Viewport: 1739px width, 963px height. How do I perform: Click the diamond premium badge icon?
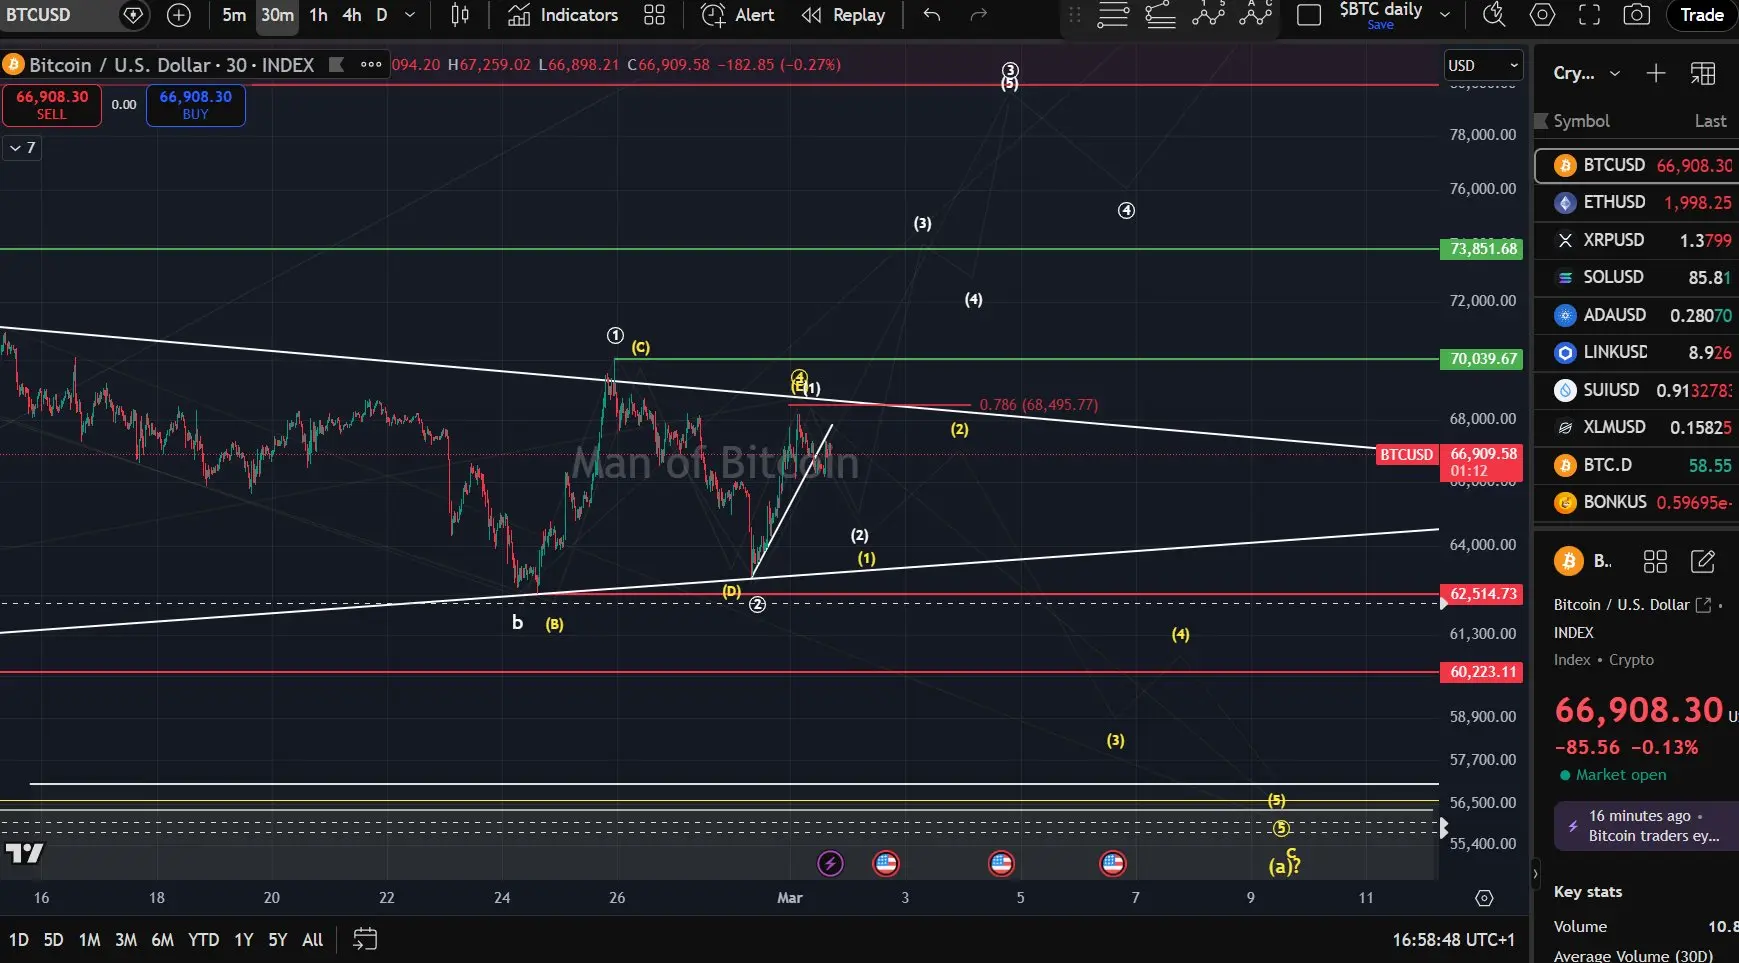[x=132, y=15]
